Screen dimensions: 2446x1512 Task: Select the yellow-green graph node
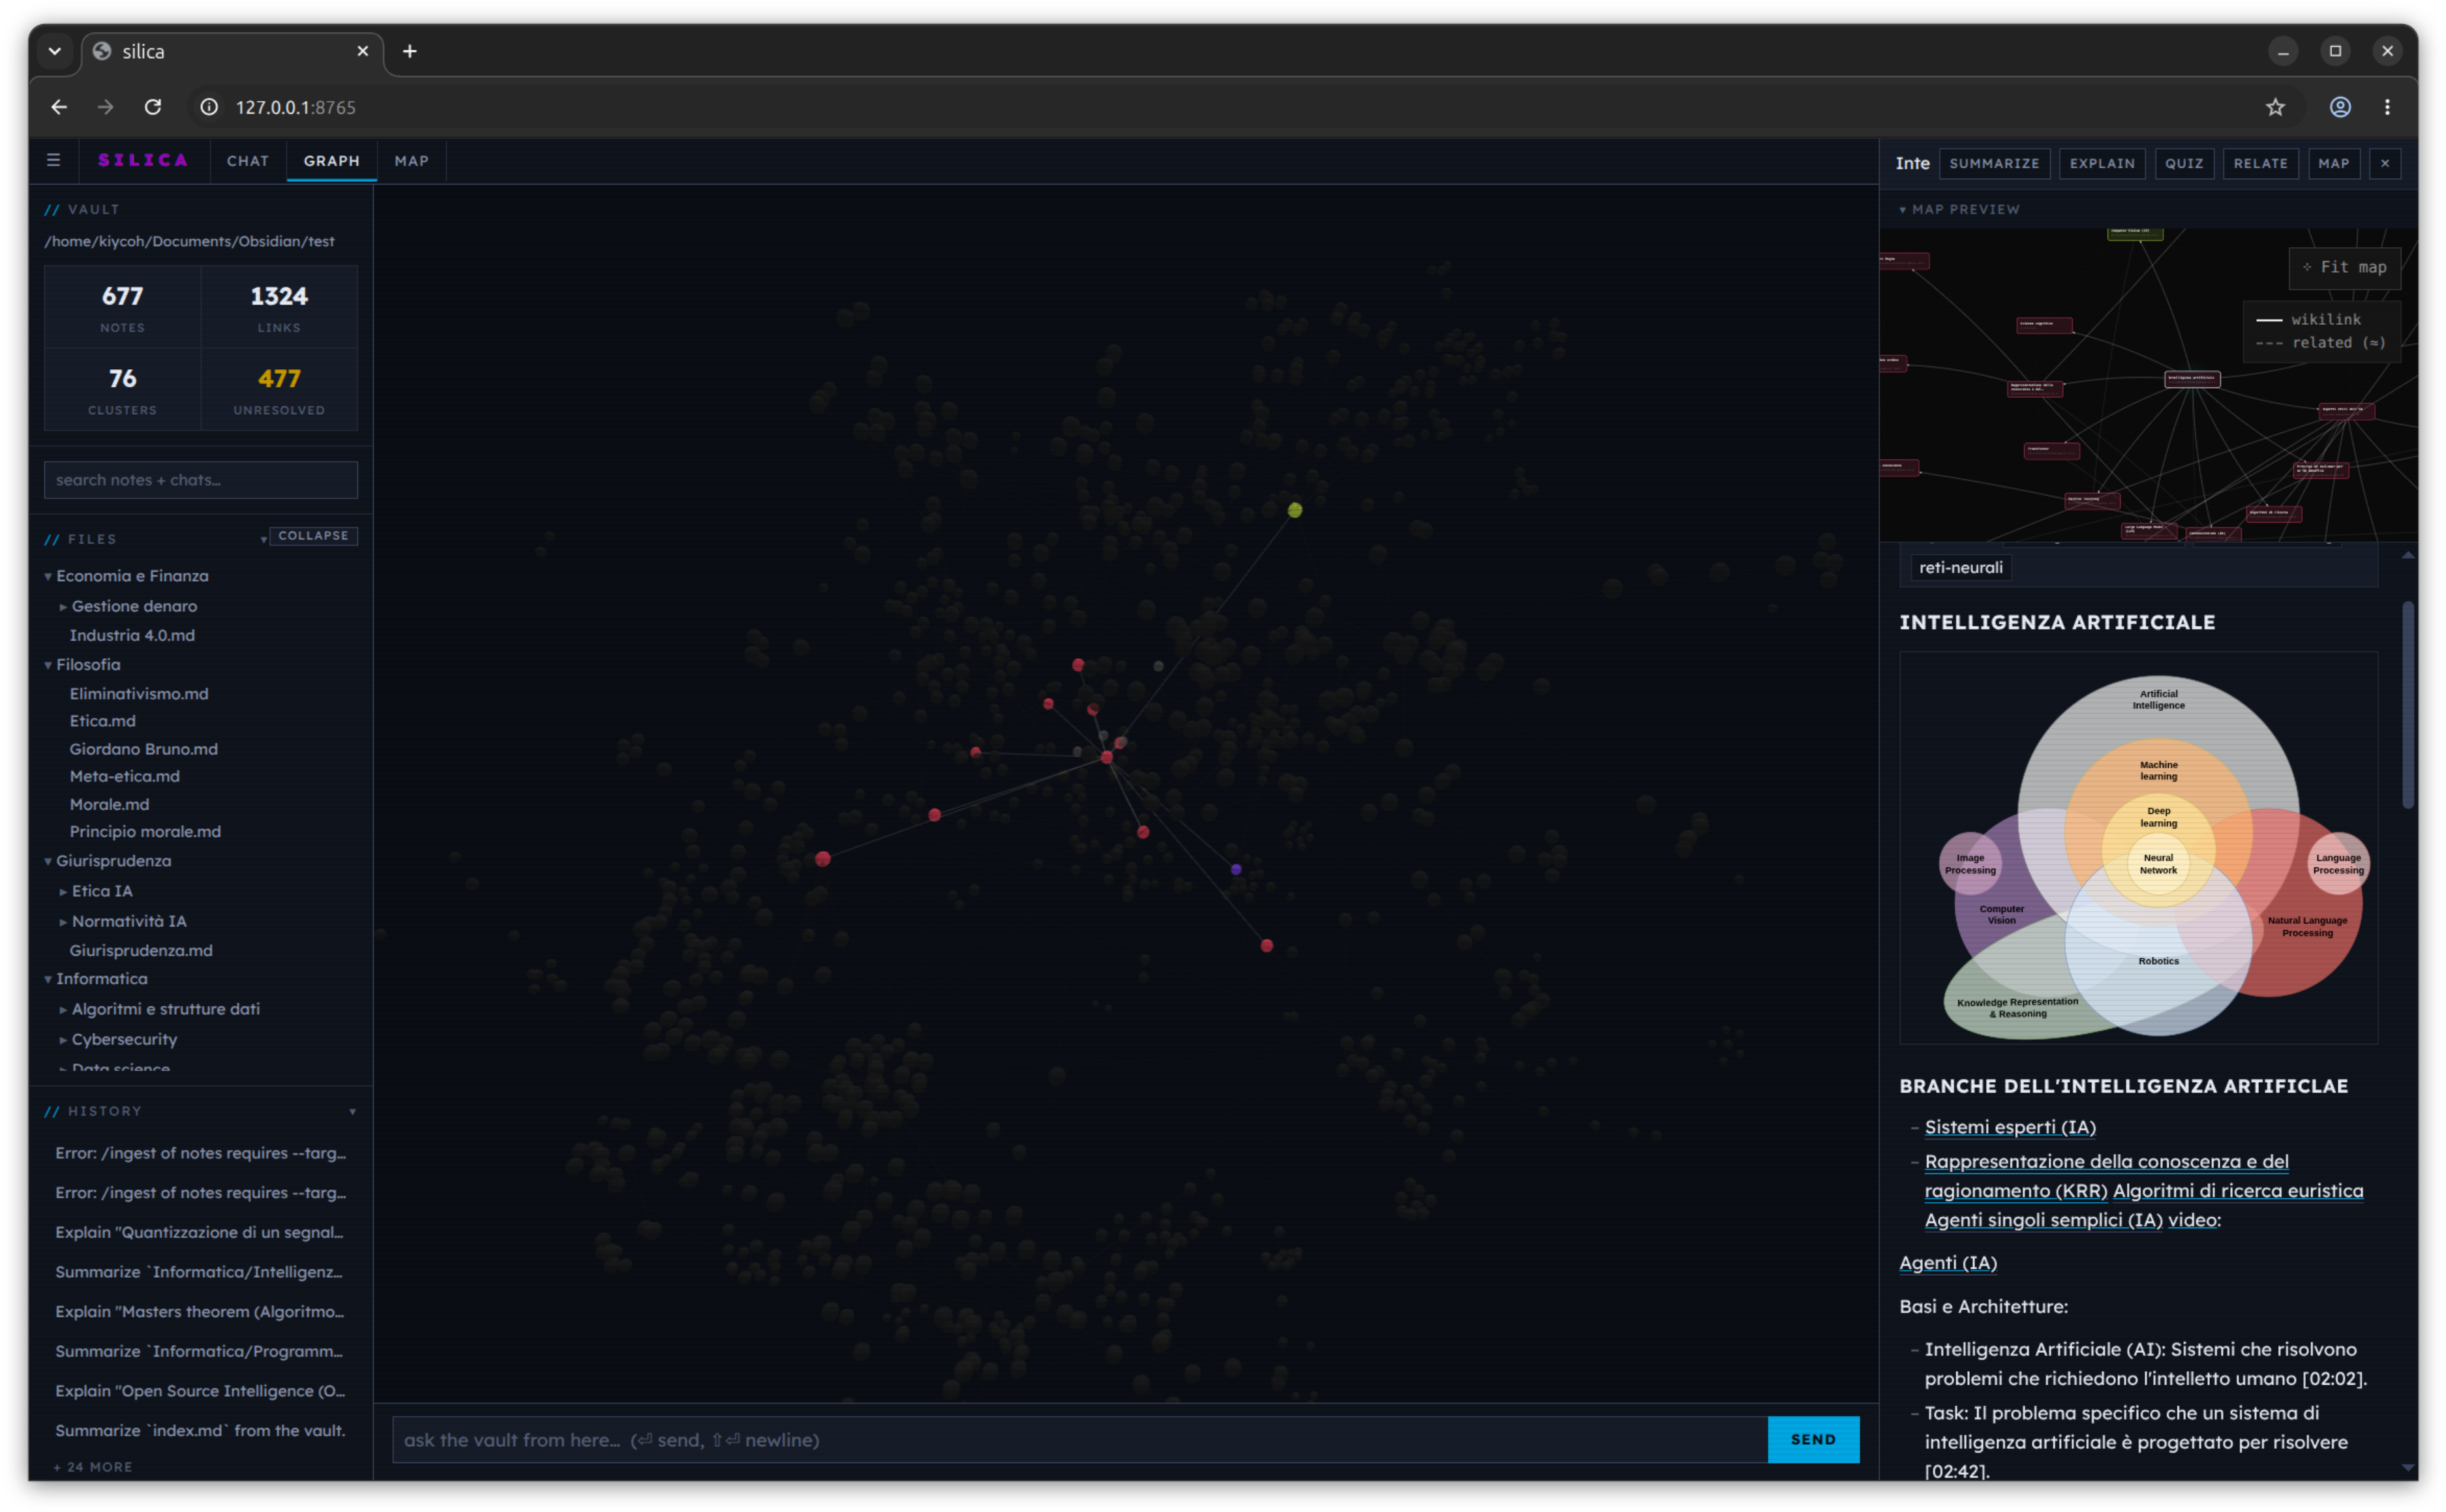[1295, 510]
